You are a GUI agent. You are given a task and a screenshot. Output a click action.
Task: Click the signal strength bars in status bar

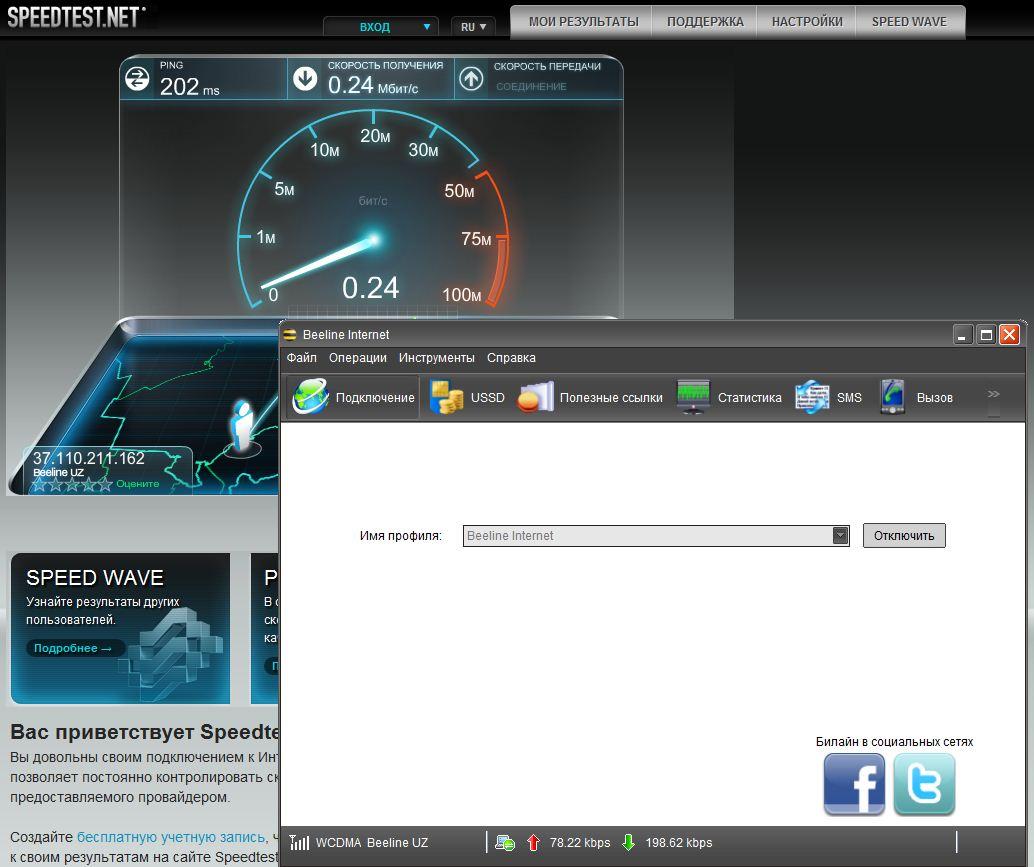click(299, 842)
